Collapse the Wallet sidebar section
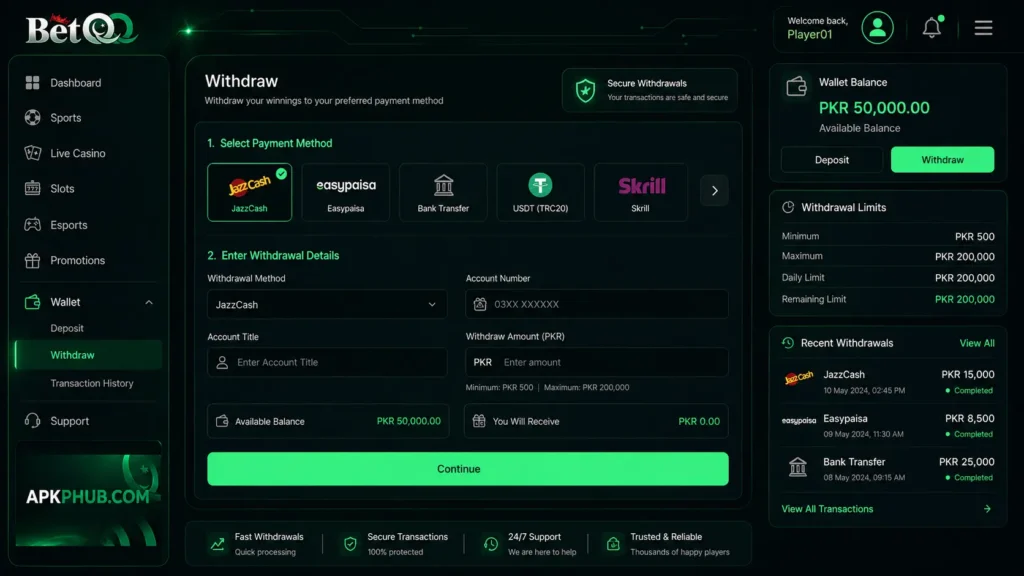The width and height of the screenshot is (1024, 576). (x=149, y=302)
